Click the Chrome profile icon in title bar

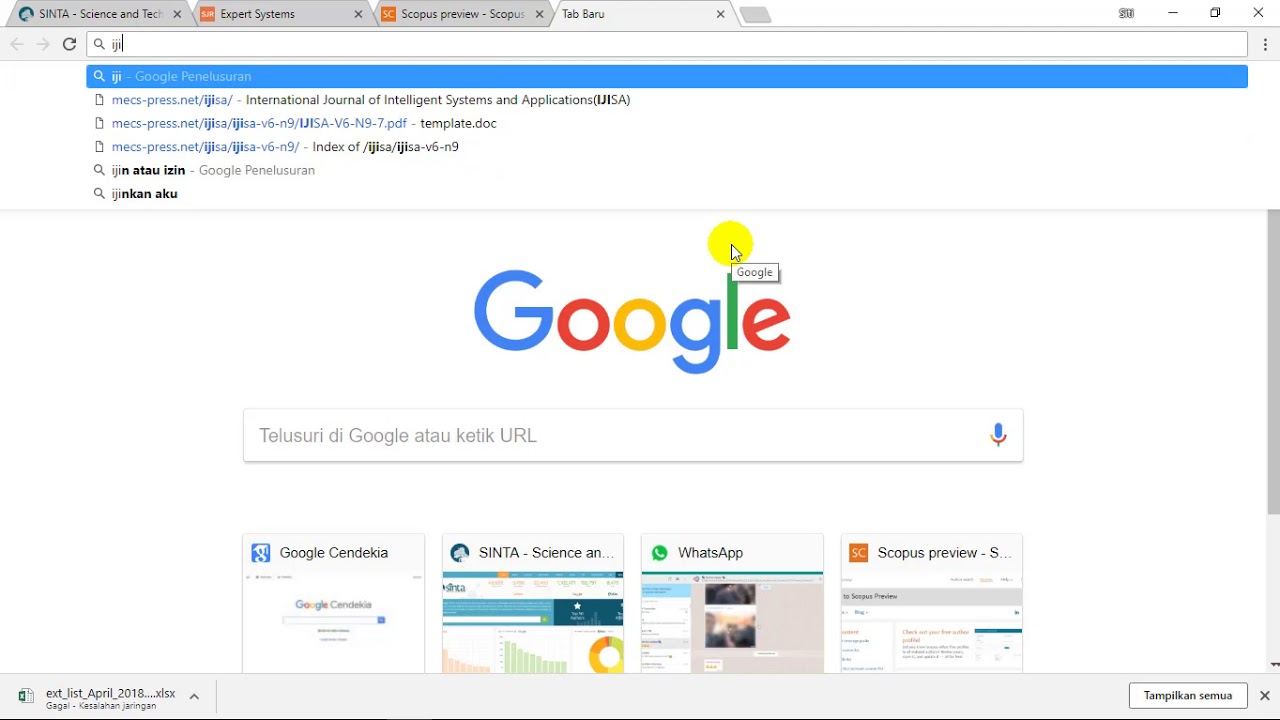[x=1127, y=14]
